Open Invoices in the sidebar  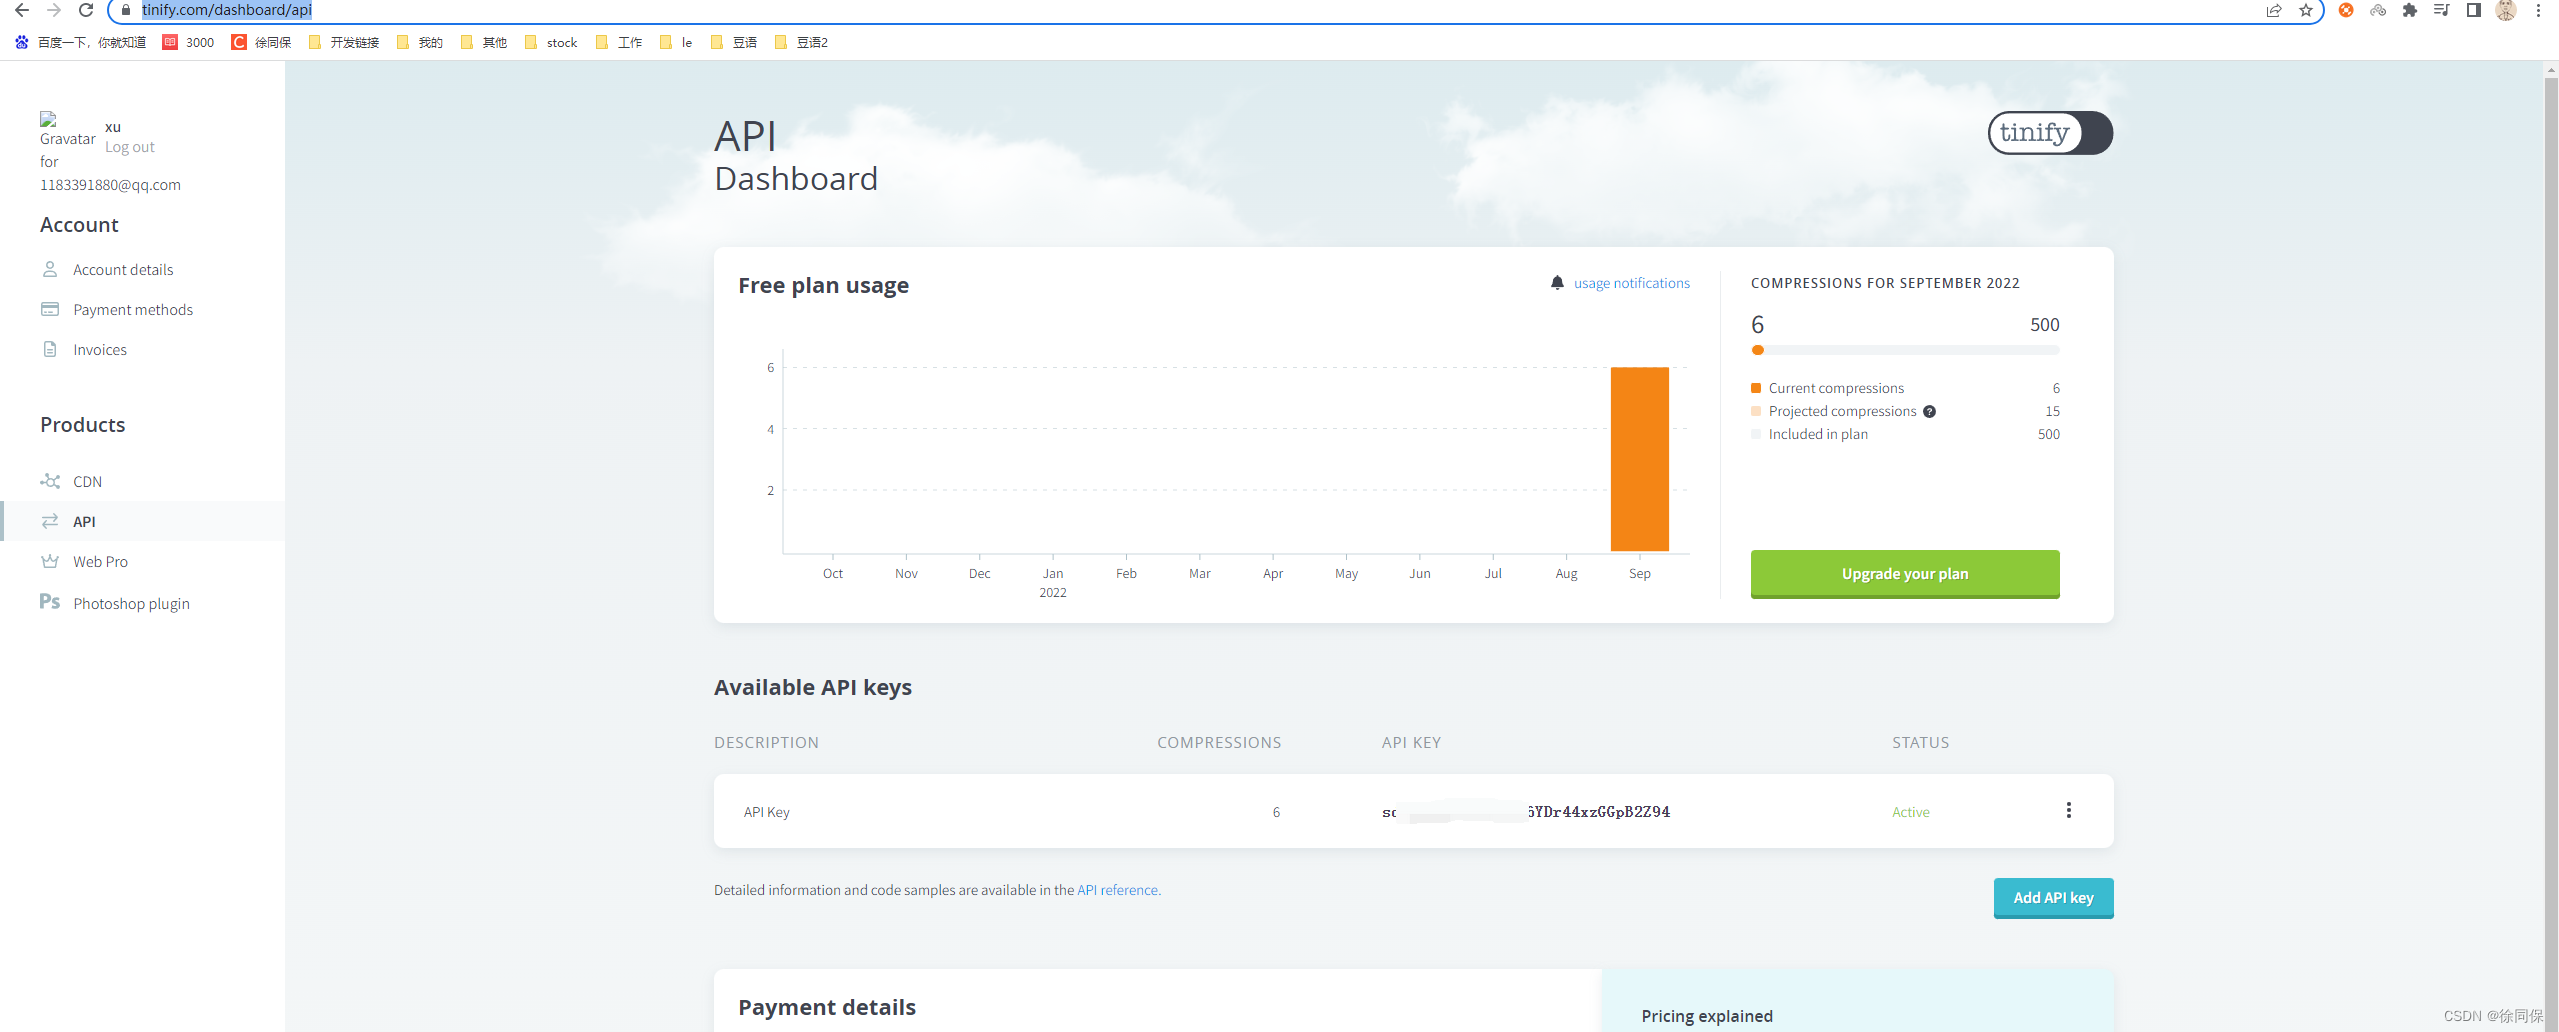click(x=100, y=350)
